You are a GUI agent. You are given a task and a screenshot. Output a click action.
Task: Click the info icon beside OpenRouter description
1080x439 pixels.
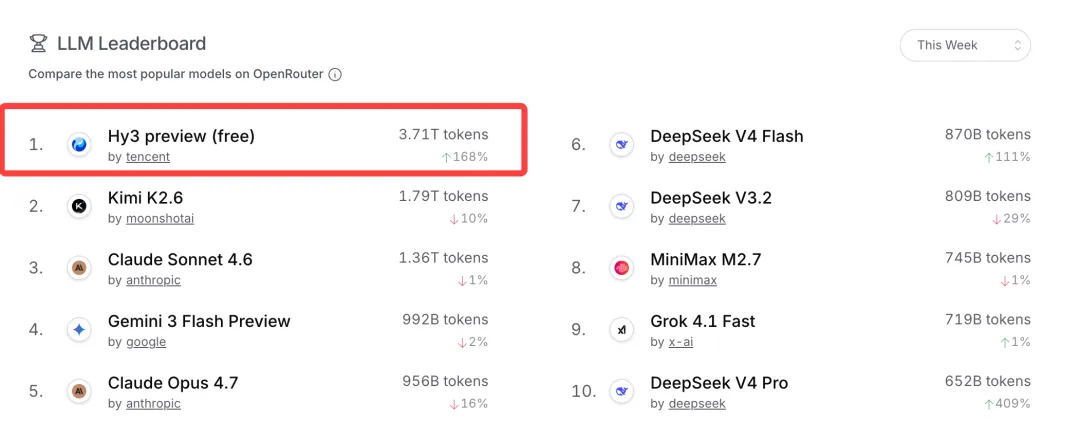[x=335, y=74]
